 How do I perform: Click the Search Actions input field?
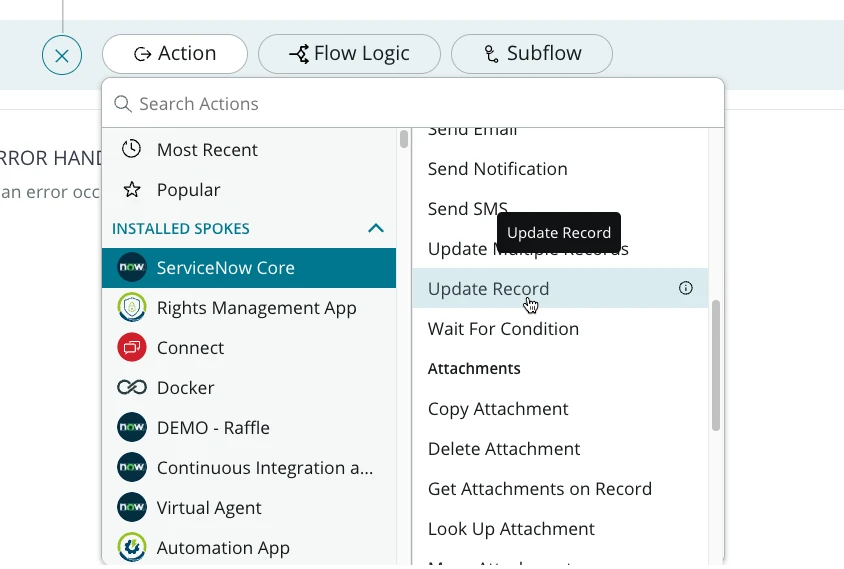[420, 104]
